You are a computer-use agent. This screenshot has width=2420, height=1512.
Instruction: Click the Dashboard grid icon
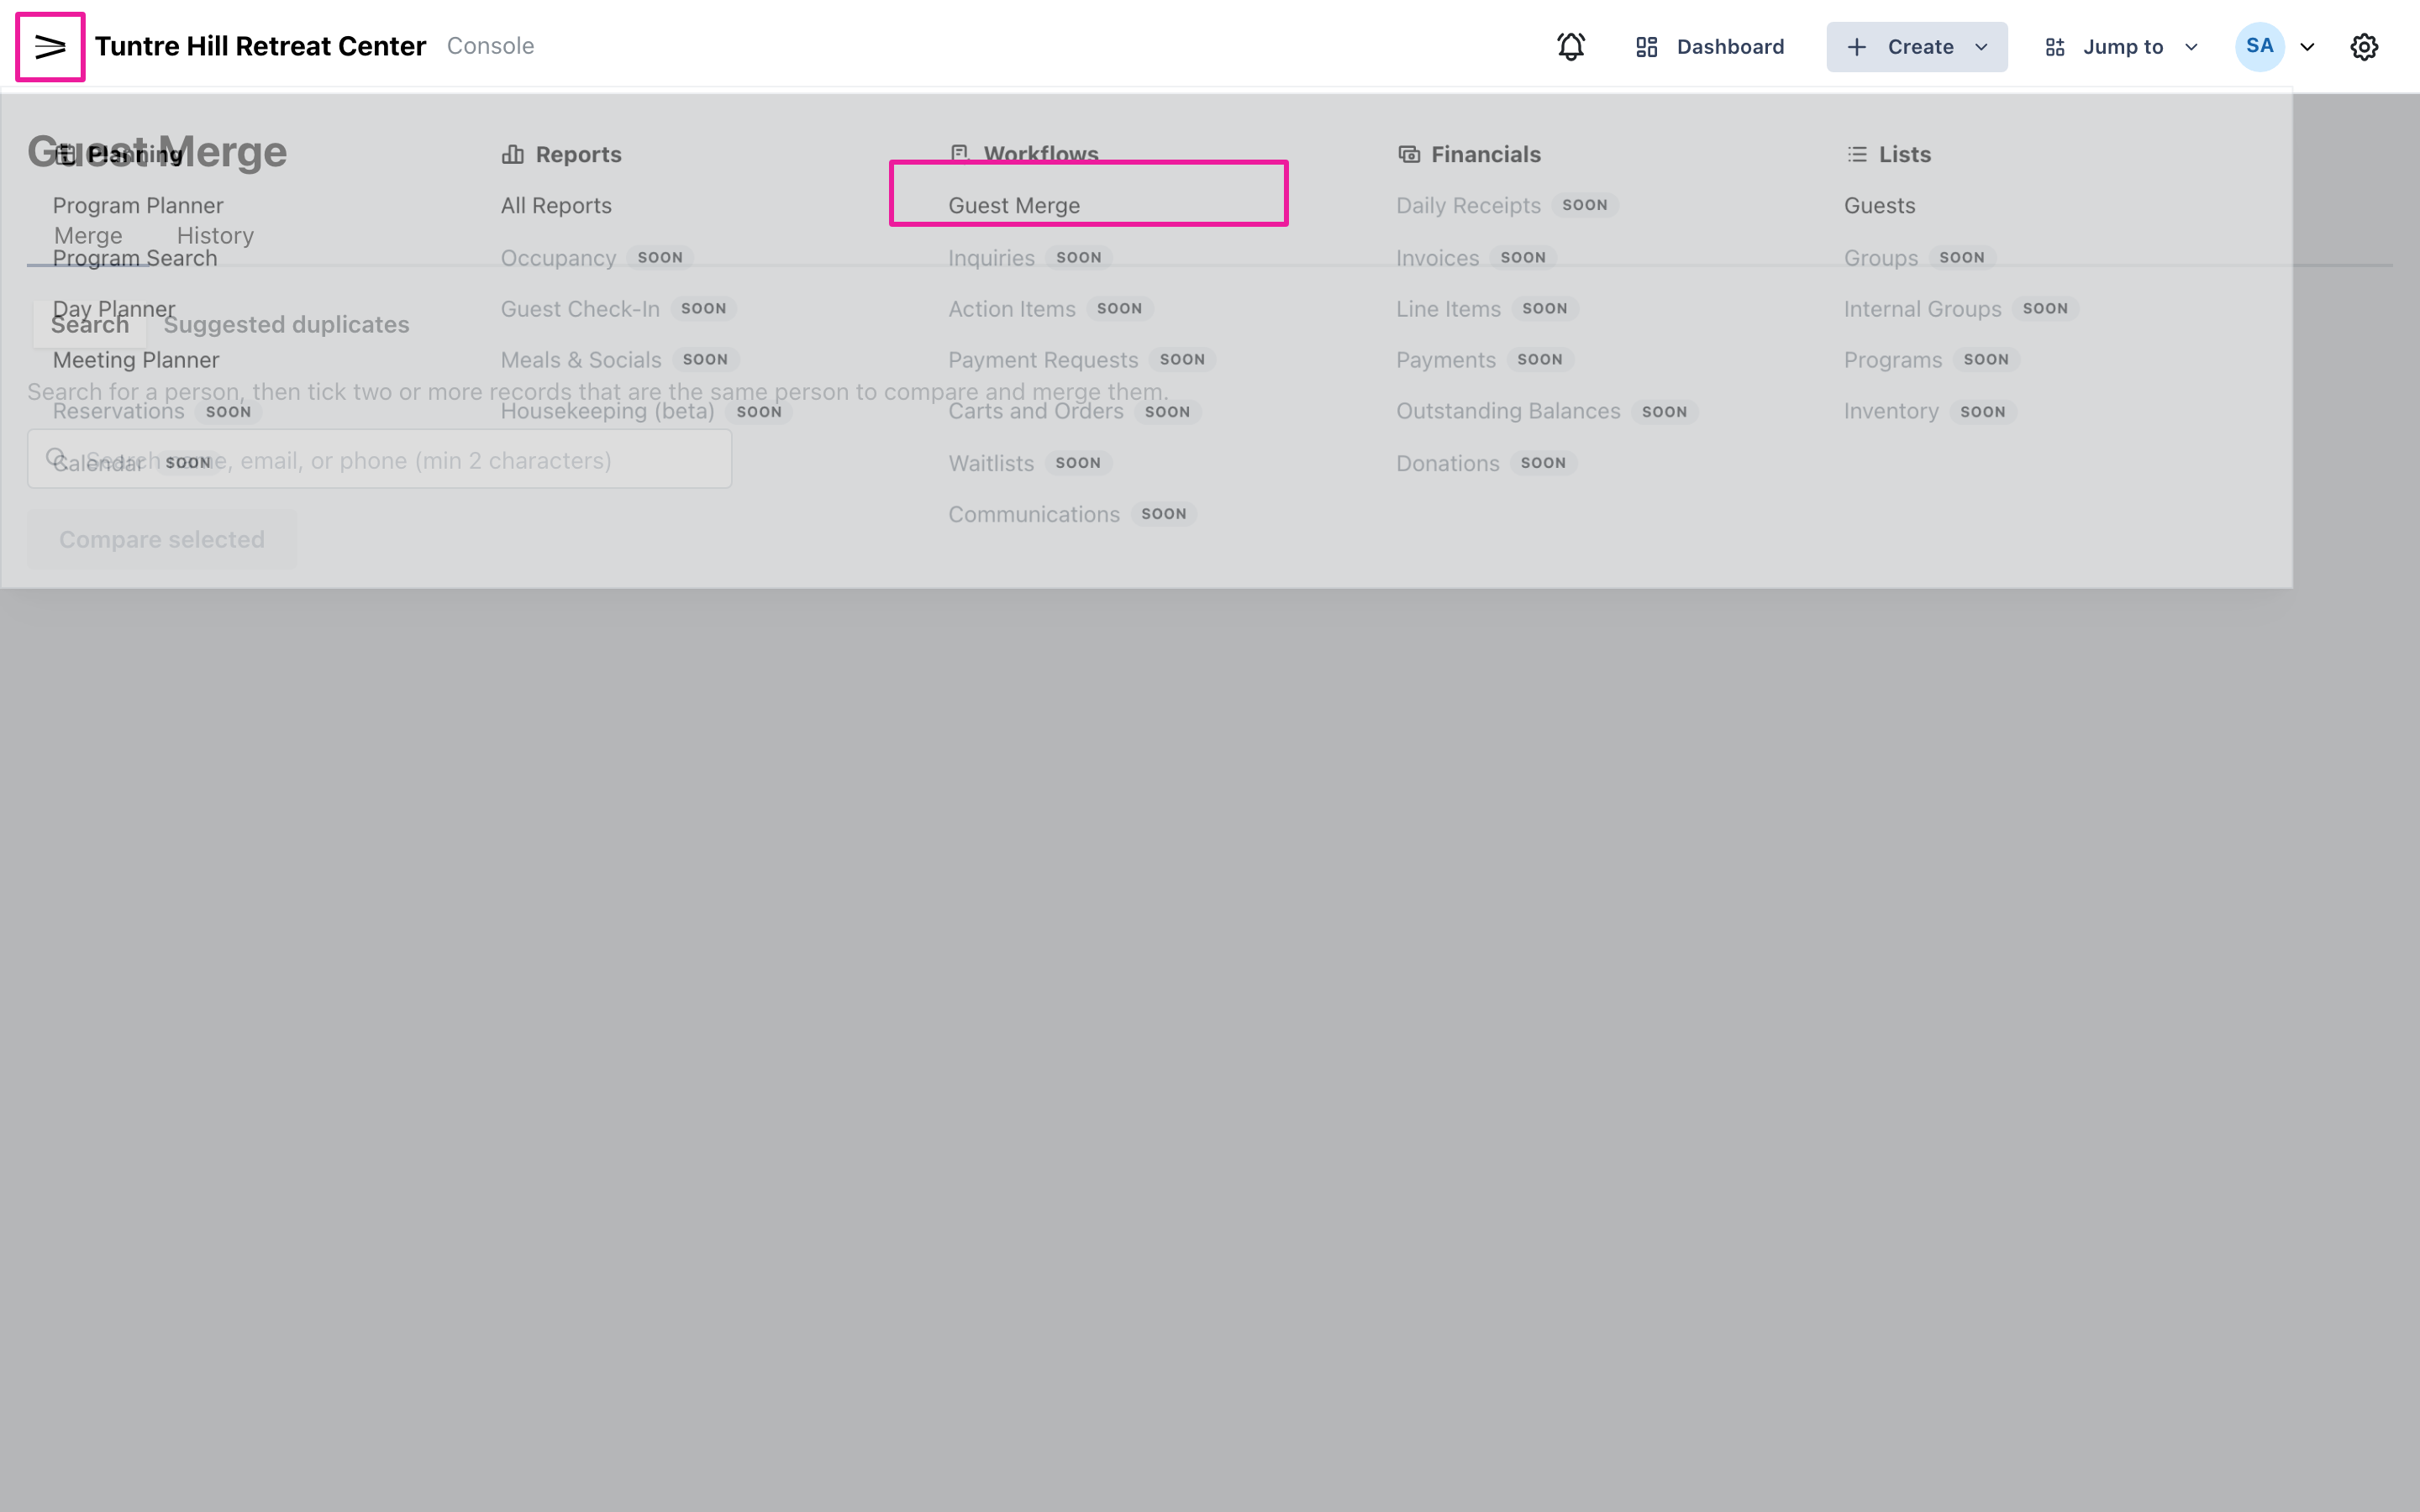(1647, 47)
